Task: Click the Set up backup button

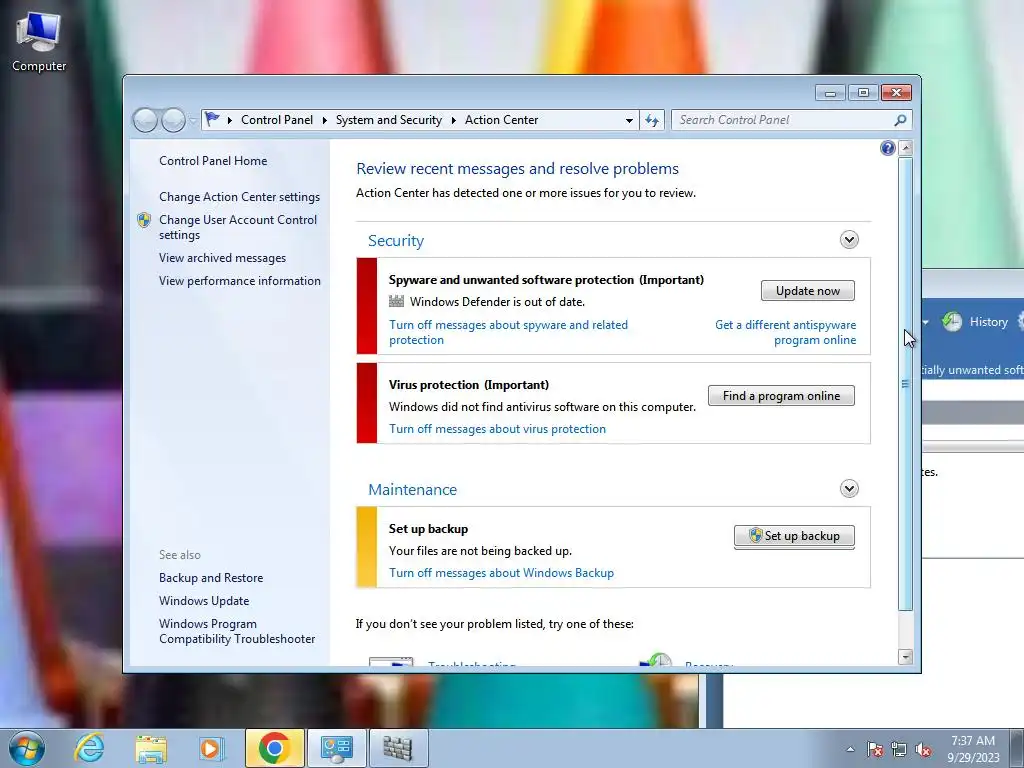Action: pos(794,536)
